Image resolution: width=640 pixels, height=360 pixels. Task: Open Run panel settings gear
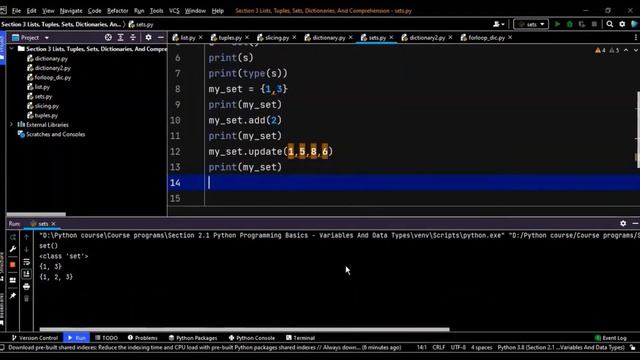(623, 223)
